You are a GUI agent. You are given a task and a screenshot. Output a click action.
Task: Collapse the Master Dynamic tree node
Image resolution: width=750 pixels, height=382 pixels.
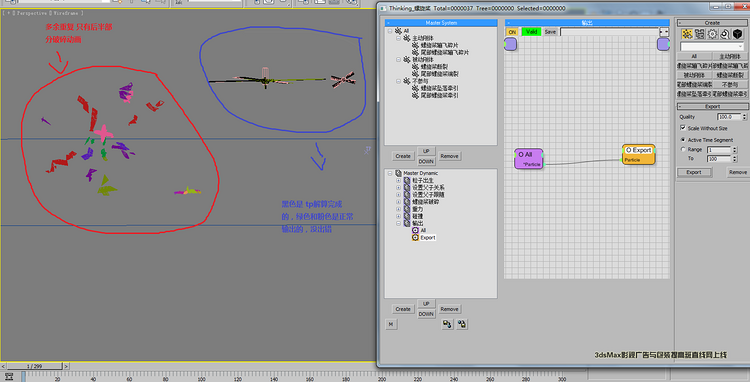[x=390, y=173]
